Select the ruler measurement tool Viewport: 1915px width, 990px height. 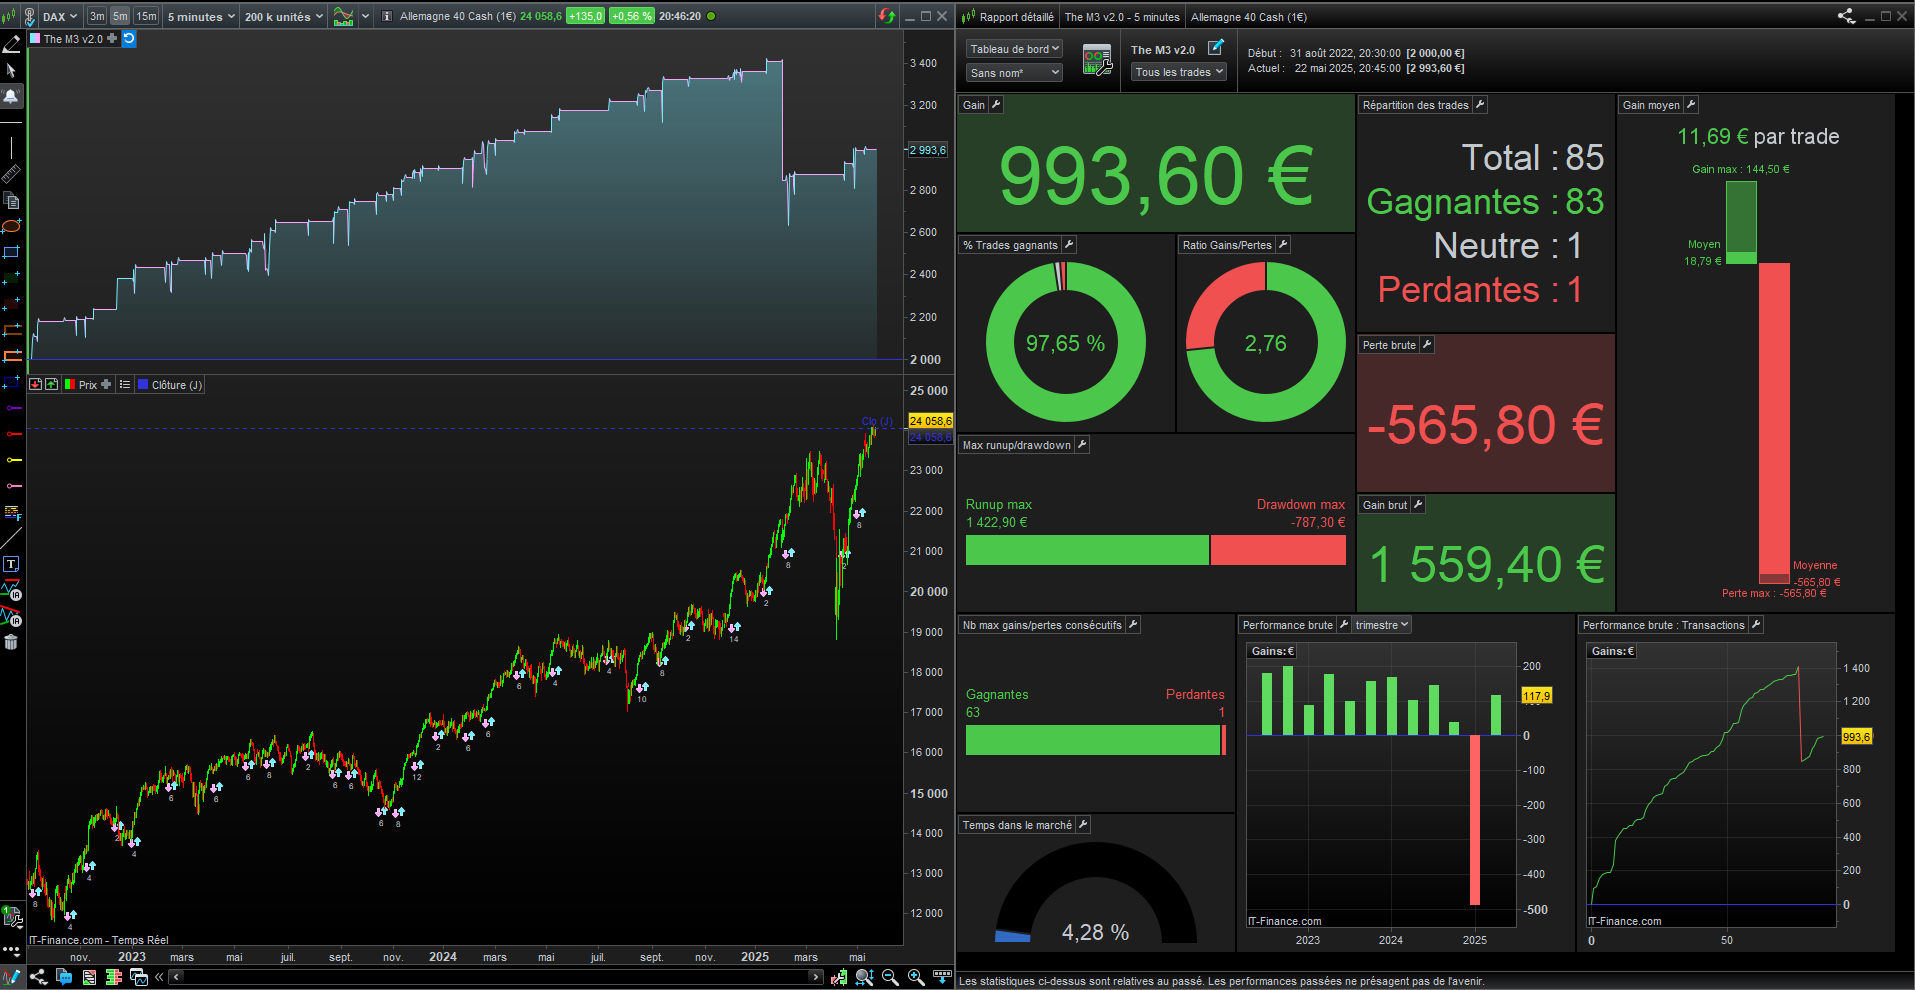11,175
